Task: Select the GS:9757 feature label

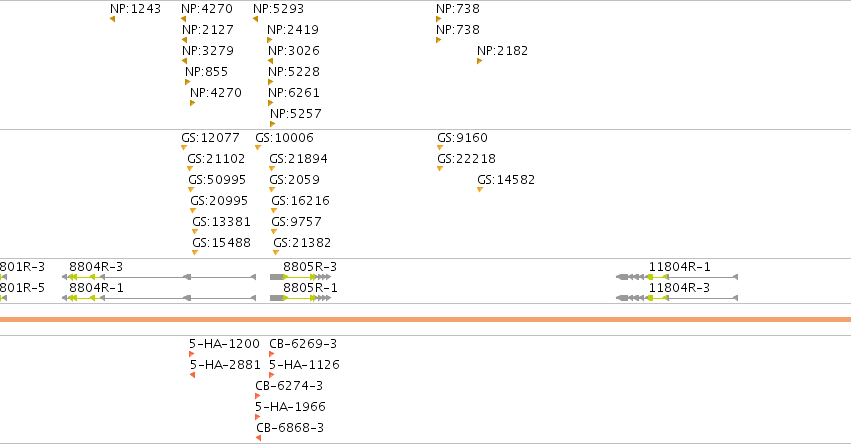Action: coord(296,221)
